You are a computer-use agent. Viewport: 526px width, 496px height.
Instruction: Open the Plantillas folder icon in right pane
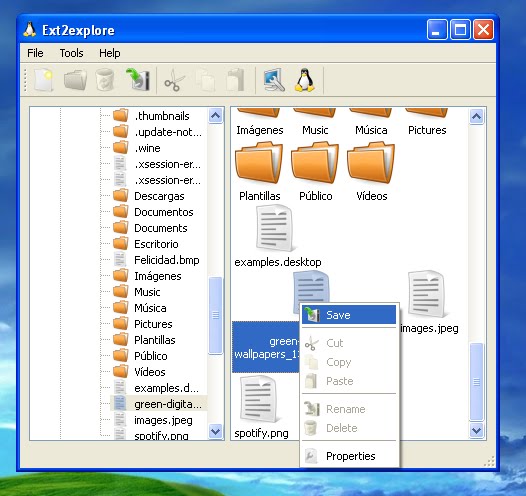[x=259, y=163]
